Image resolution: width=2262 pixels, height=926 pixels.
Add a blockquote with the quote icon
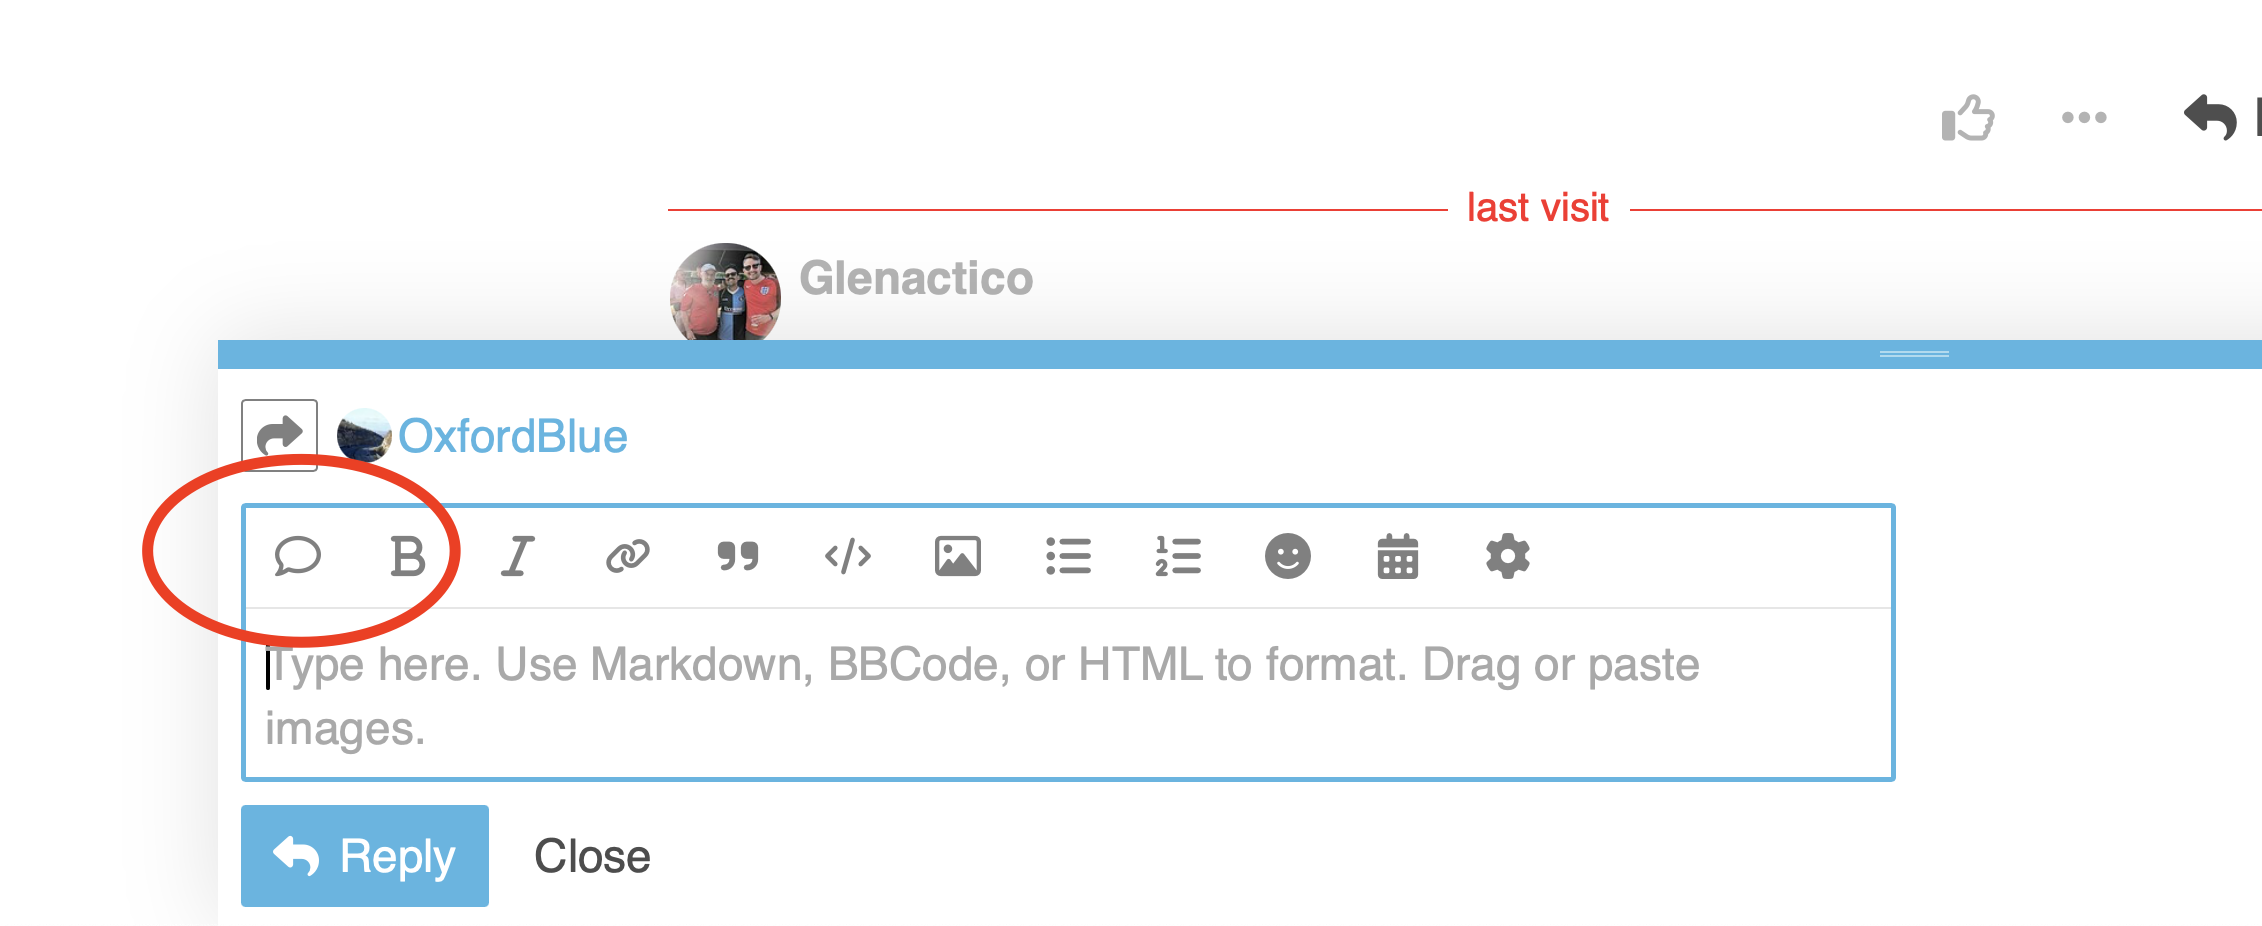[738, 556]
